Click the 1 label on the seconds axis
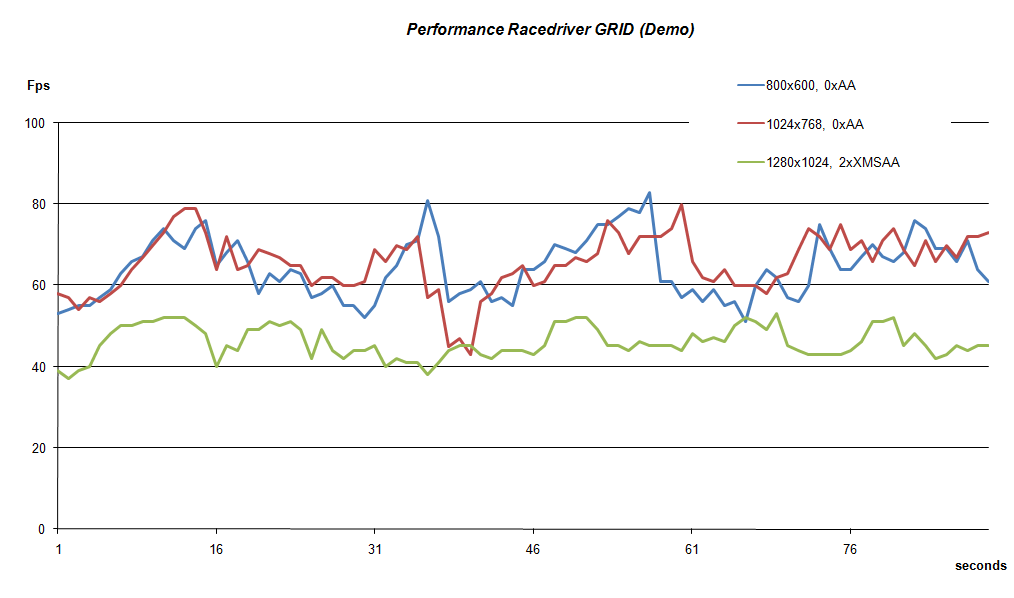Screen dimensions: 1014x598 (x=58, y=550)
